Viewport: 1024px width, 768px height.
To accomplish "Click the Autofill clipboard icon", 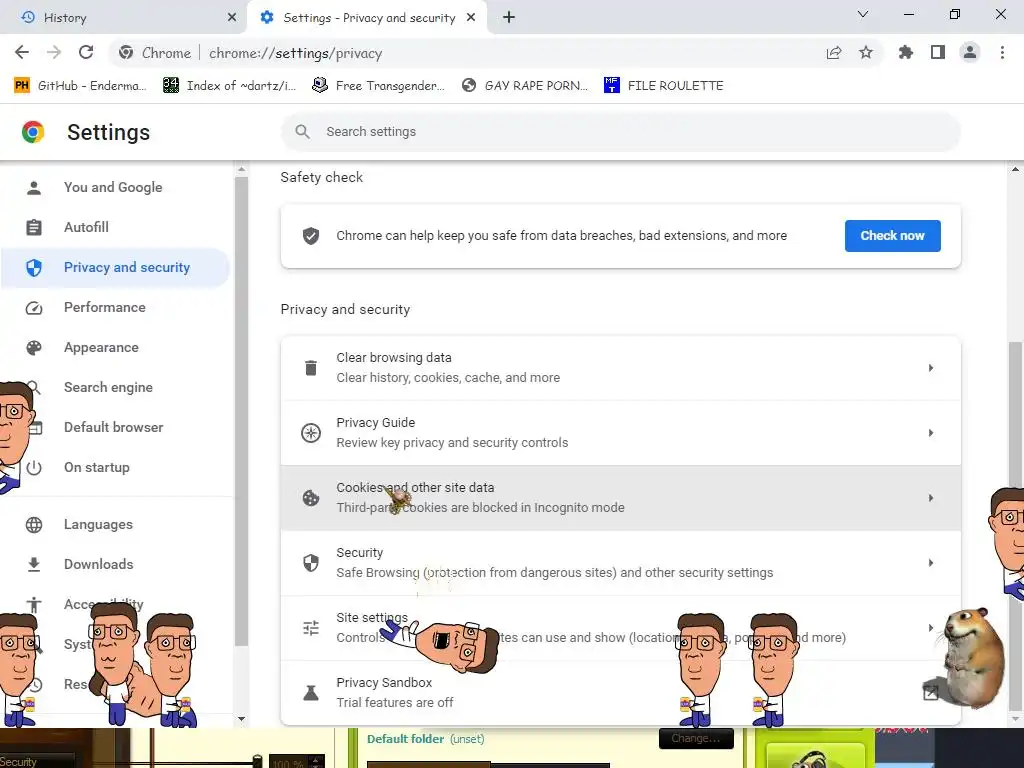I will coord(34,228).
